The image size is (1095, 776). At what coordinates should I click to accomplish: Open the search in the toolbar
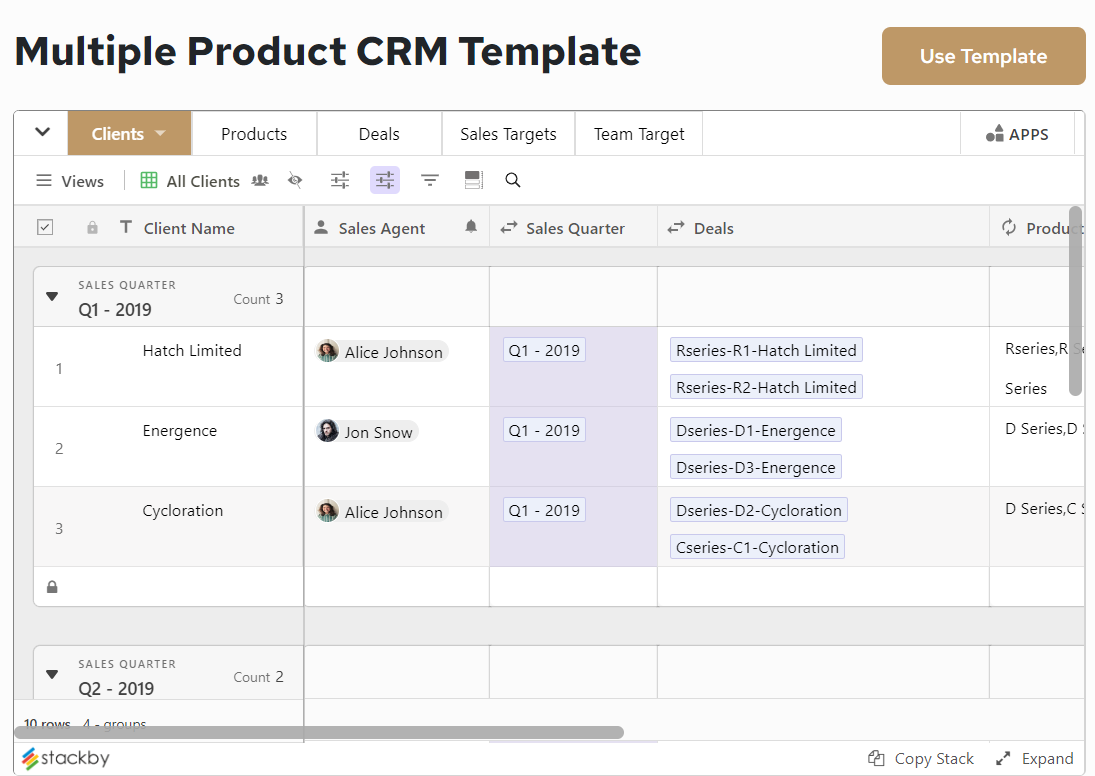(x=513, y=180)
